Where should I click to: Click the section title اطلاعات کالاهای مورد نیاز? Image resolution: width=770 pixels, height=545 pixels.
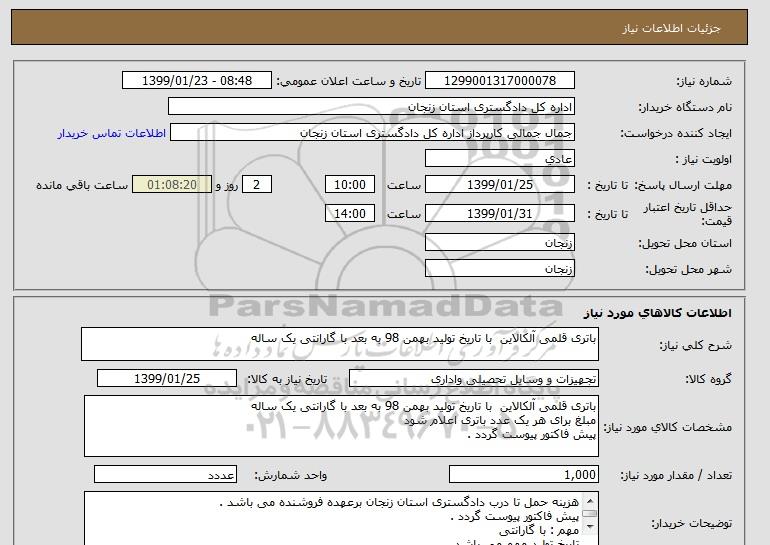(x=658, y=313)
